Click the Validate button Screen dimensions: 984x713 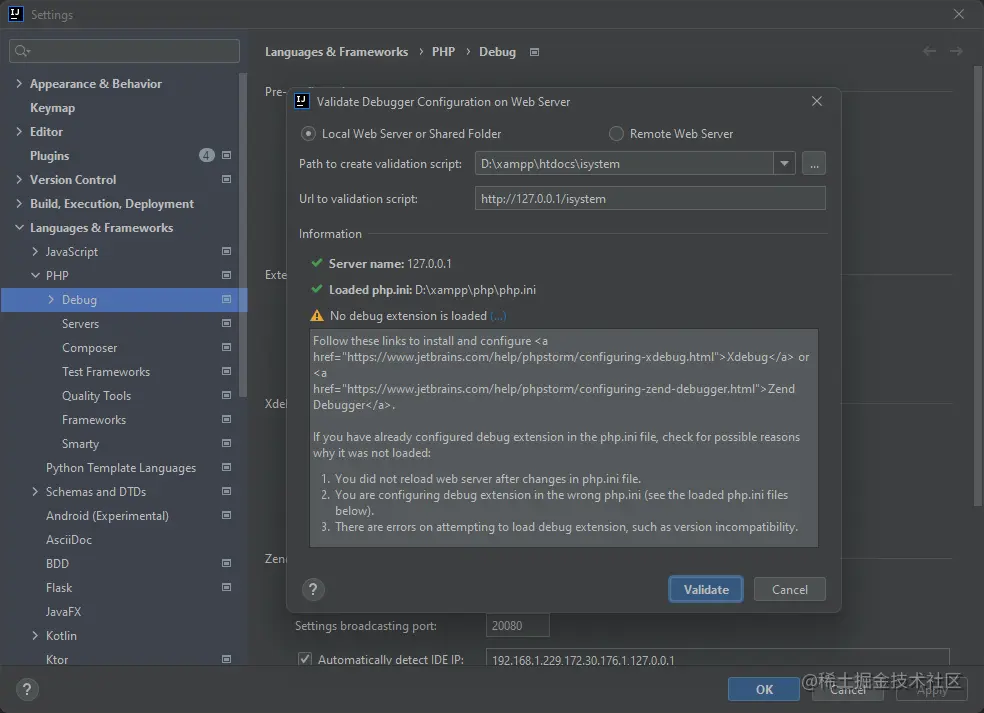click(x=706, y=589)
